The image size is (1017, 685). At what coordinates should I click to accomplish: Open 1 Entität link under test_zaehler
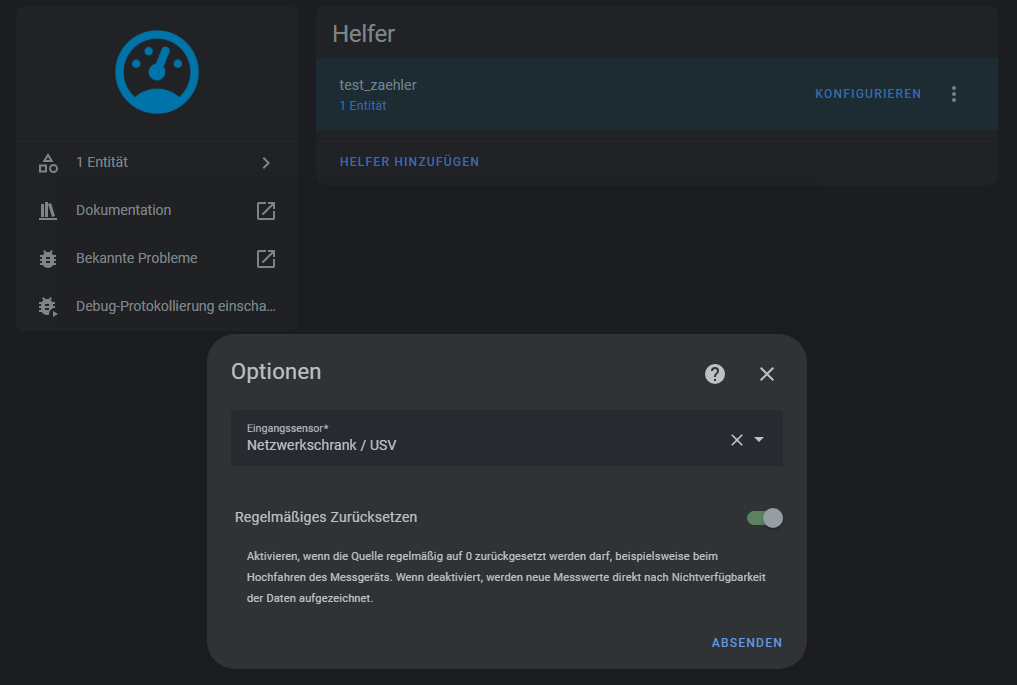tap(362, 106)
